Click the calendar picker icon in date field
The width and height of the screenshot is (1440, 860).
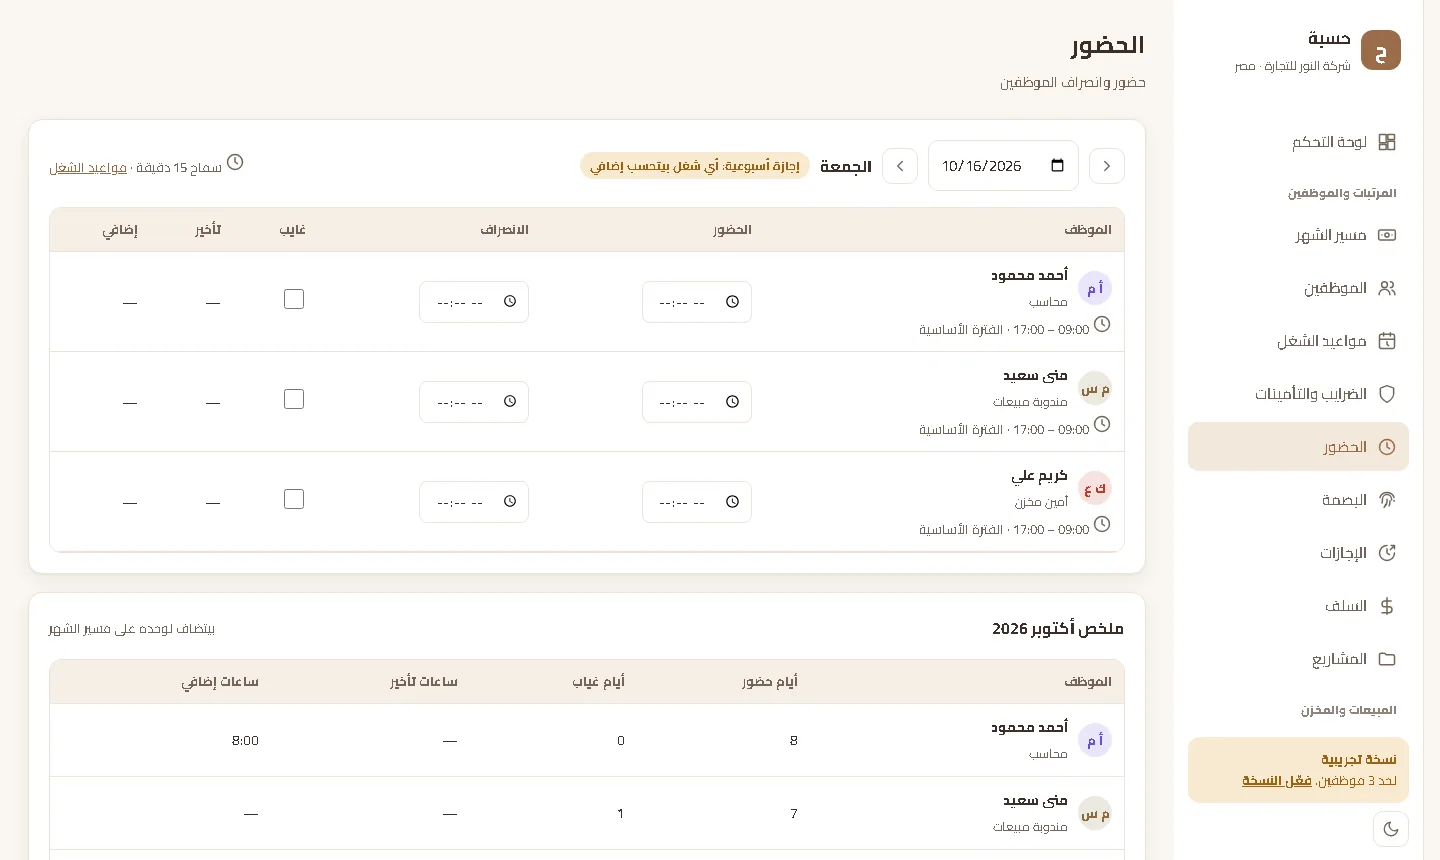pos(1058,166)
